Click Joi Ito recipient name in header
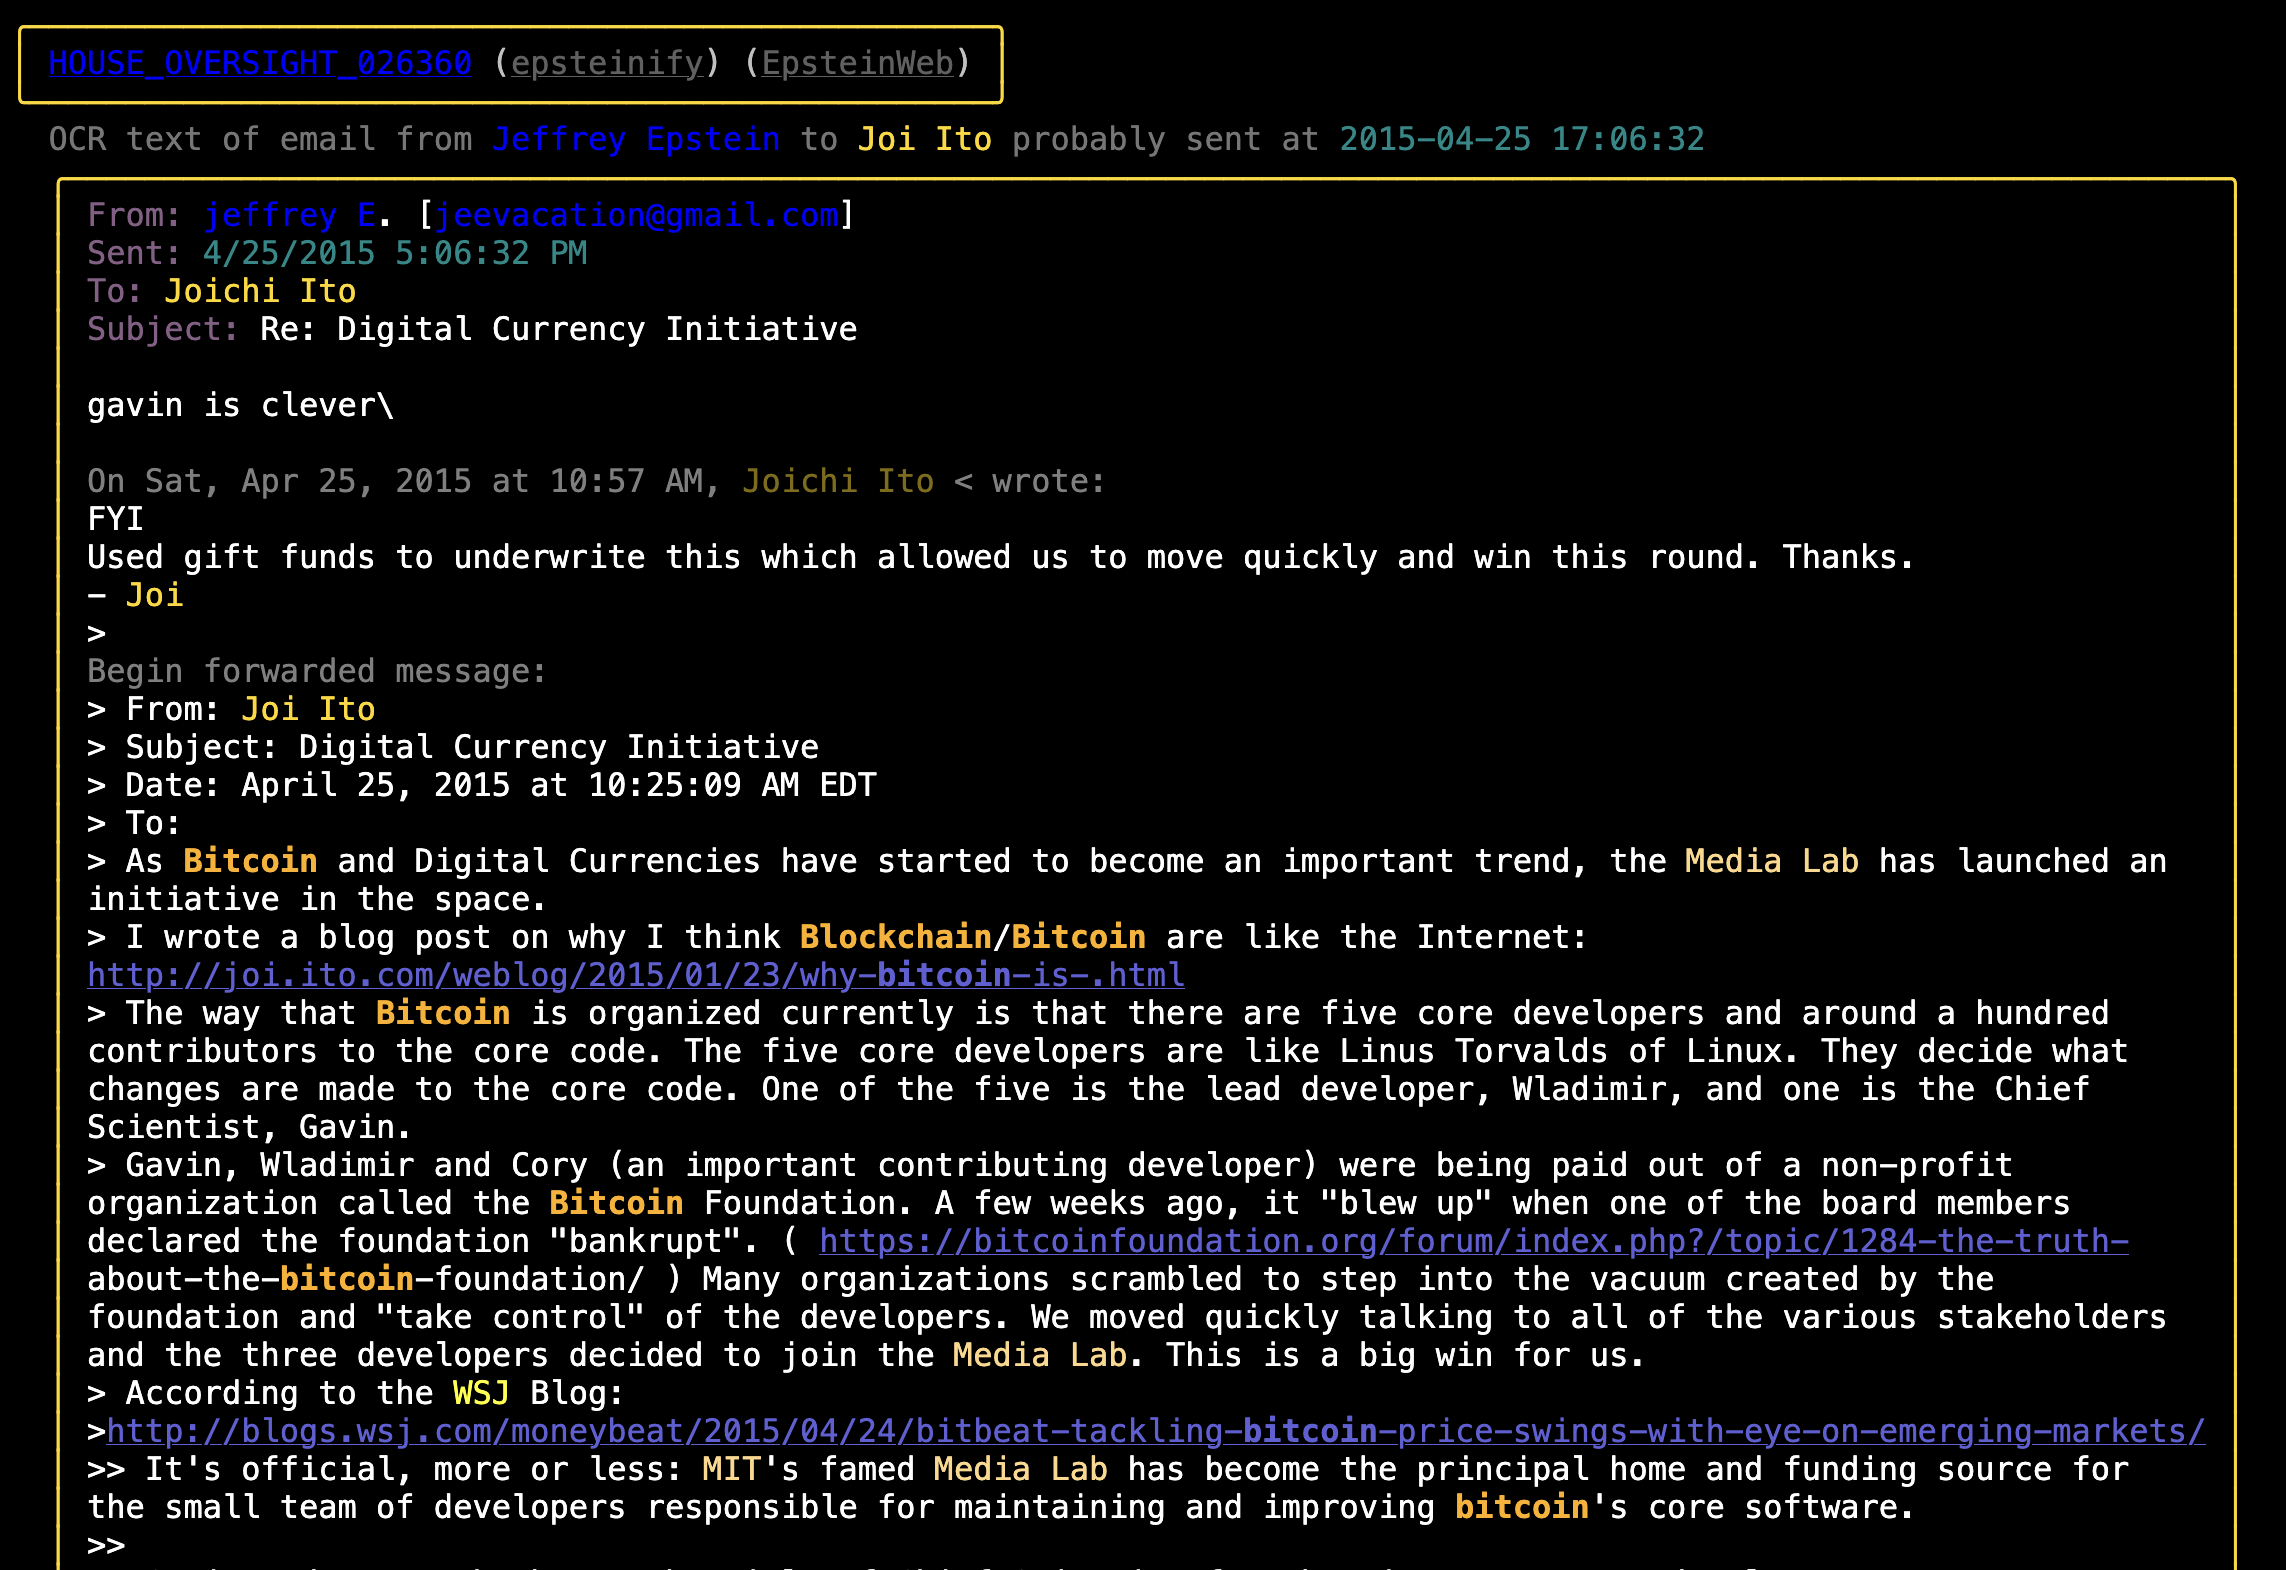Viewport: 2286px width, 1570px height. pos(924,139)
